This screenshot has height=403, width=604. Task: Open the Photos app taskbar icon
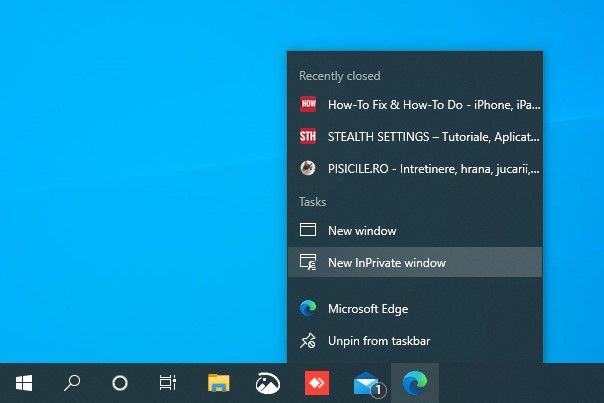click(x=268, y=383)
